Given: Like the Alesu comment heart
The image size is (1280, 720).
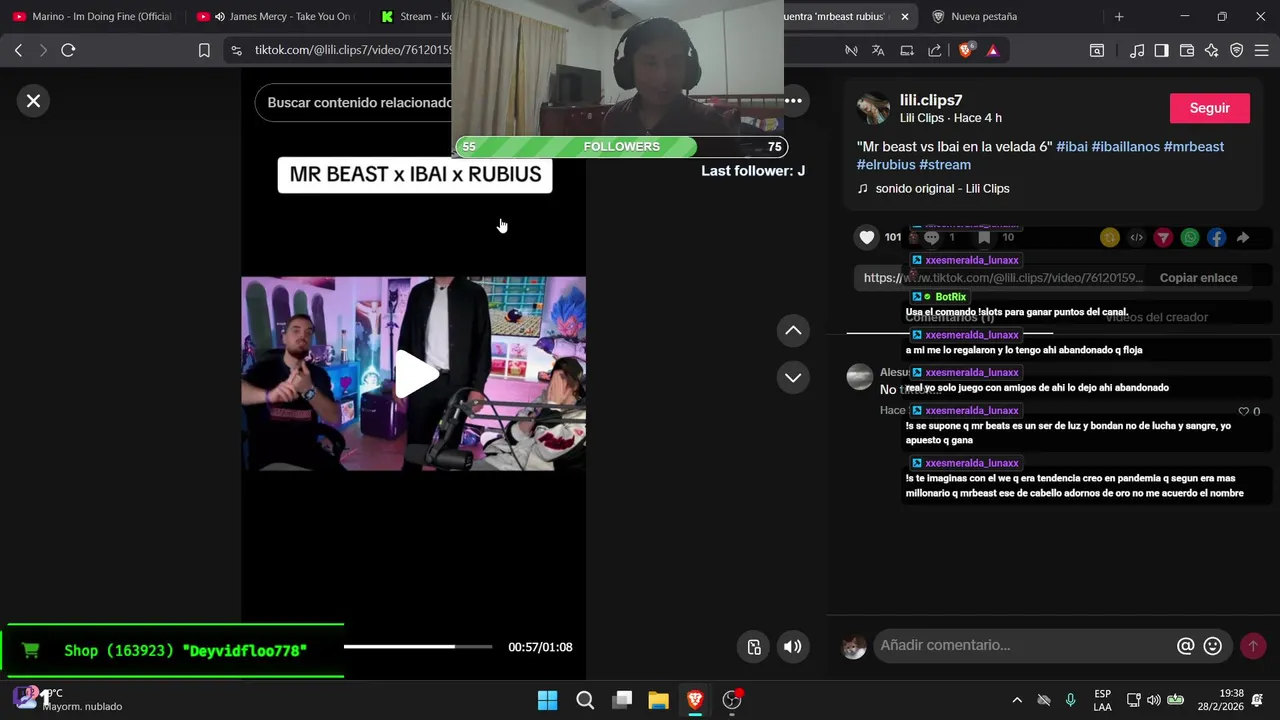Looking at the screenshot, I should (x=1244, y=411).
